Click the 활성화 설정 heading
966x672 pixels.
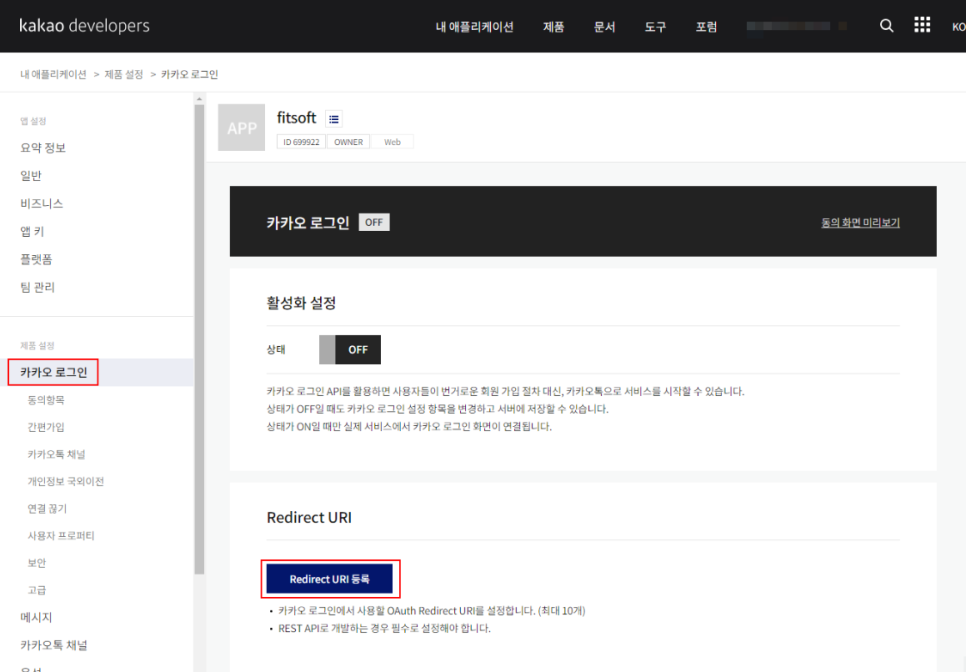[x=301, y=303]
